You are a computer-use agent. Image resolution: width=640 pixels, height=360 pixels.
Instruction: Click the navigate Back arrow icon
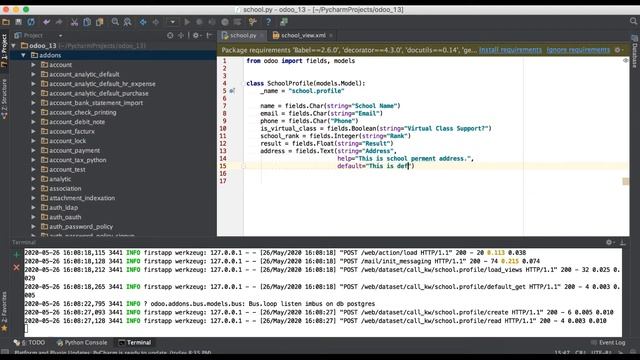[143, 22]
